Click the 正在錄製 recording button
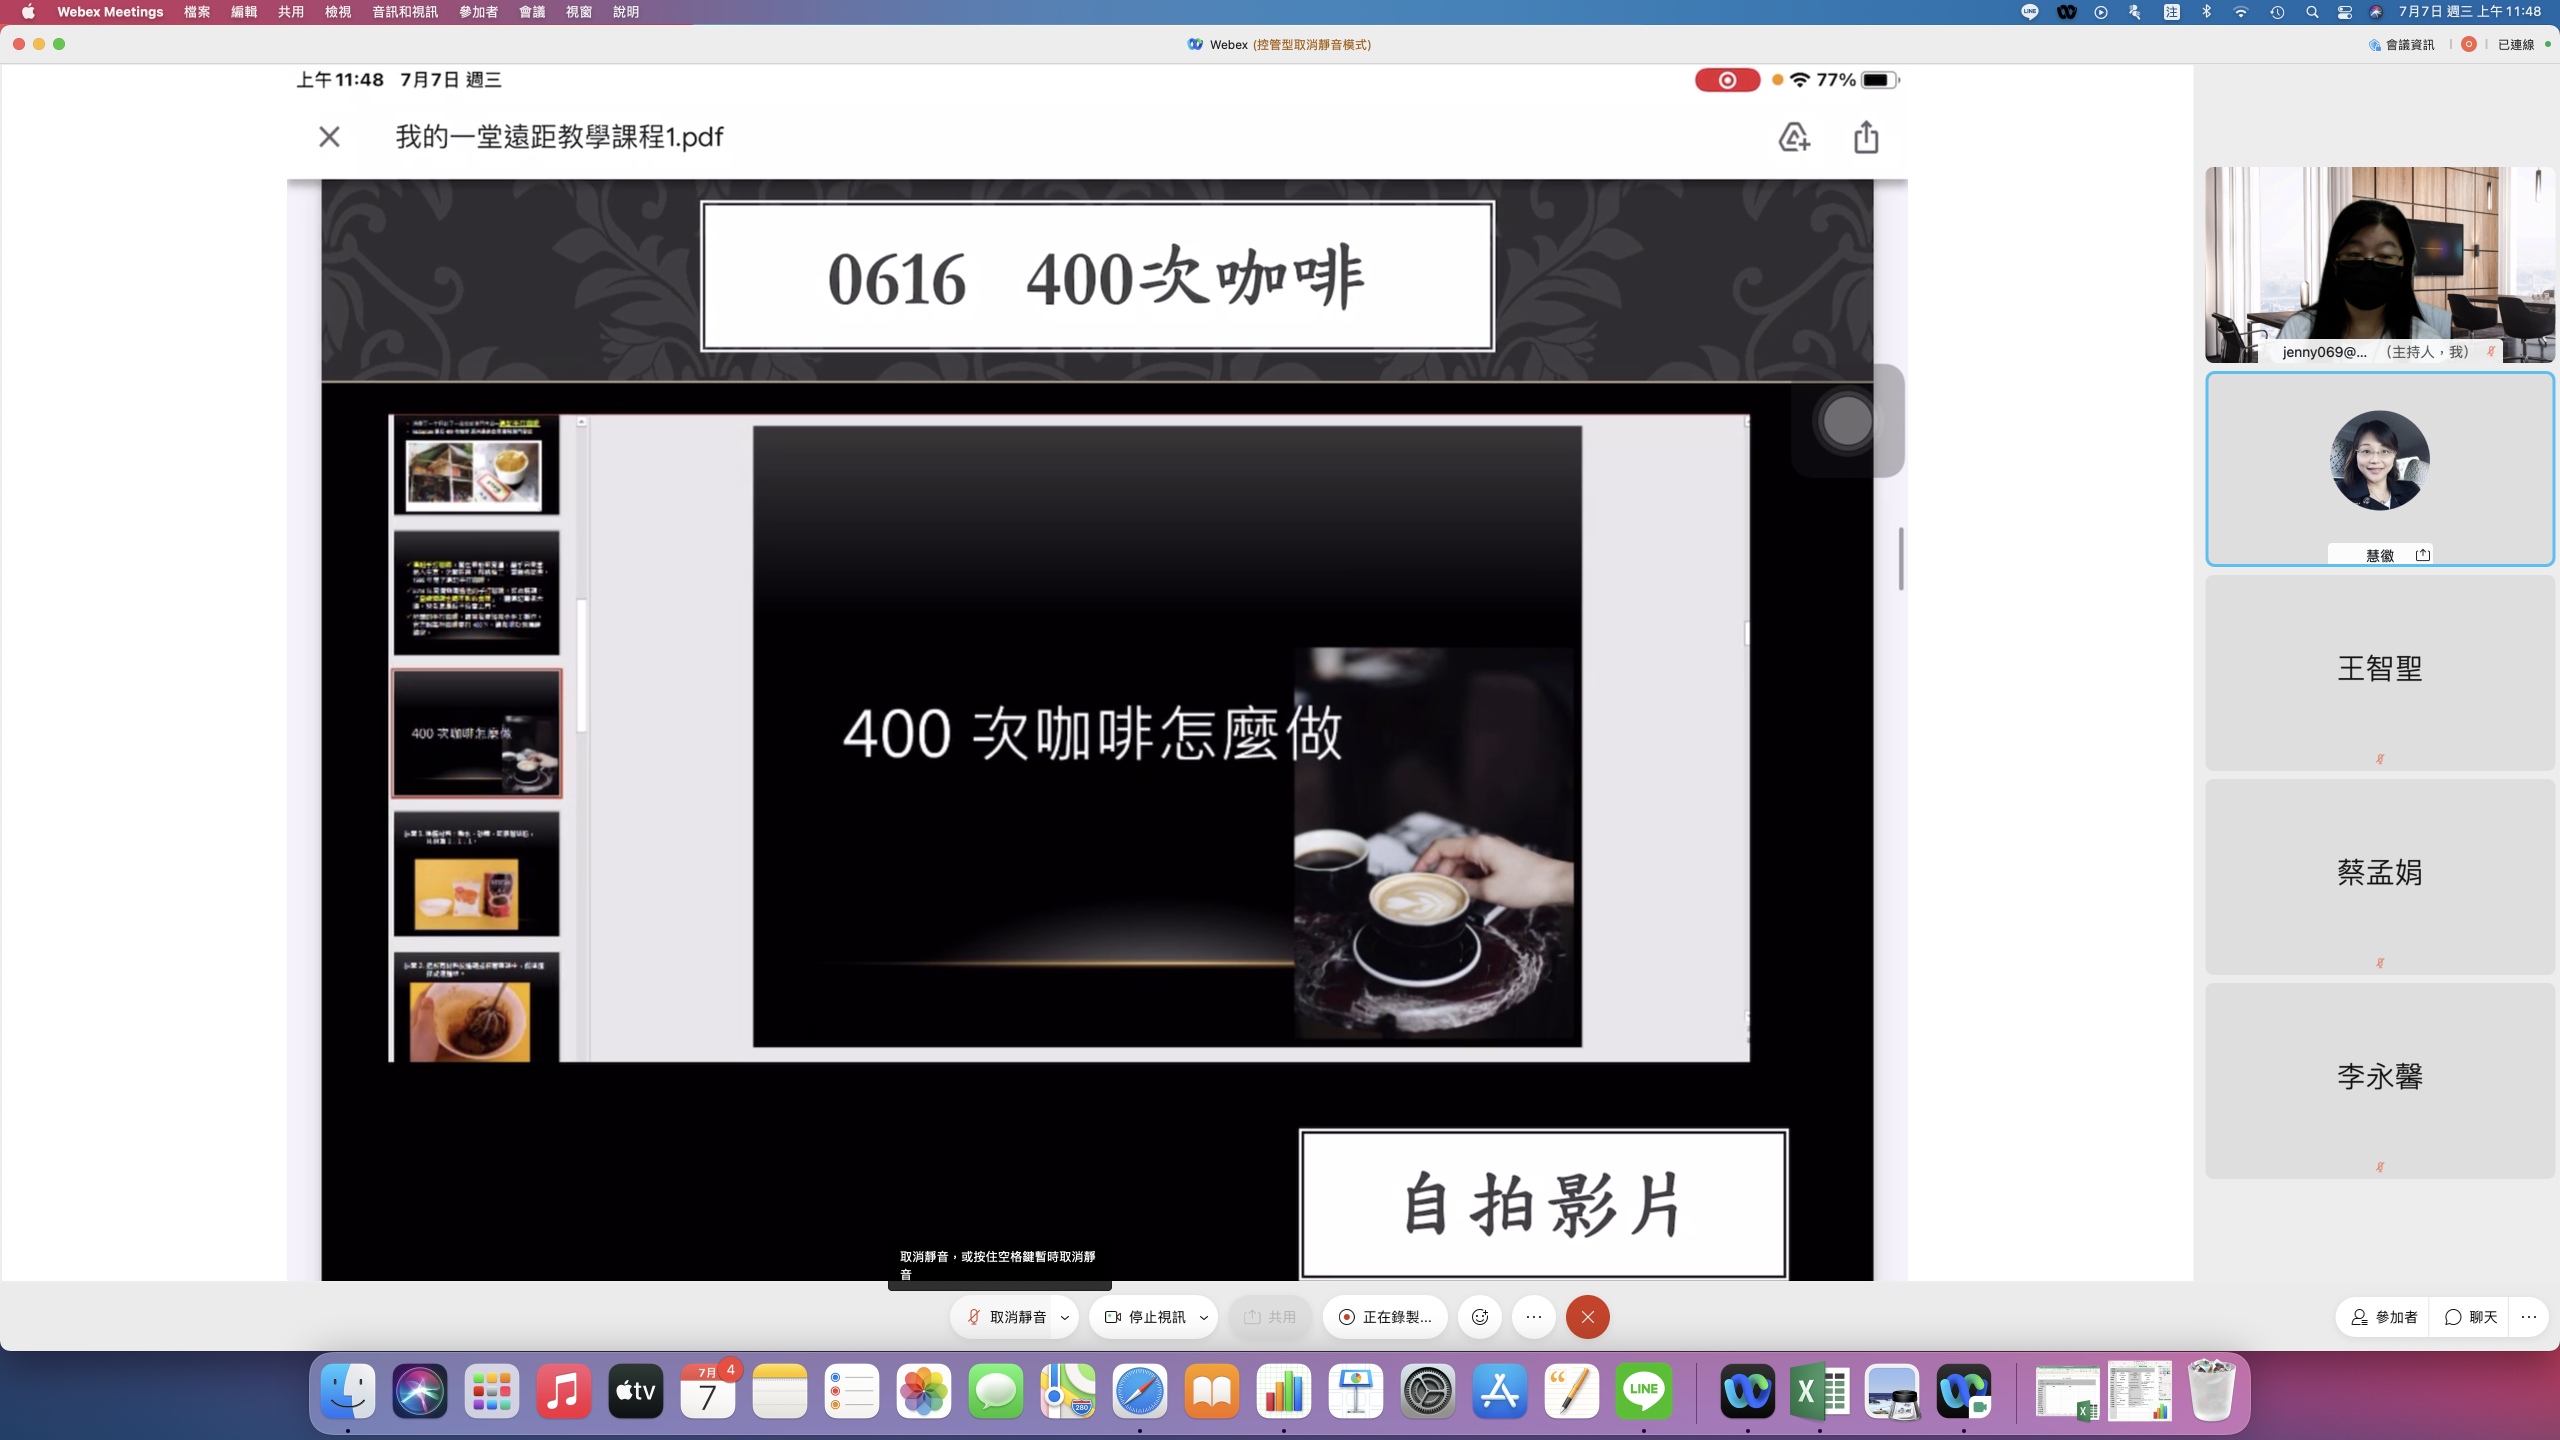 [x=1386, y=1317]
